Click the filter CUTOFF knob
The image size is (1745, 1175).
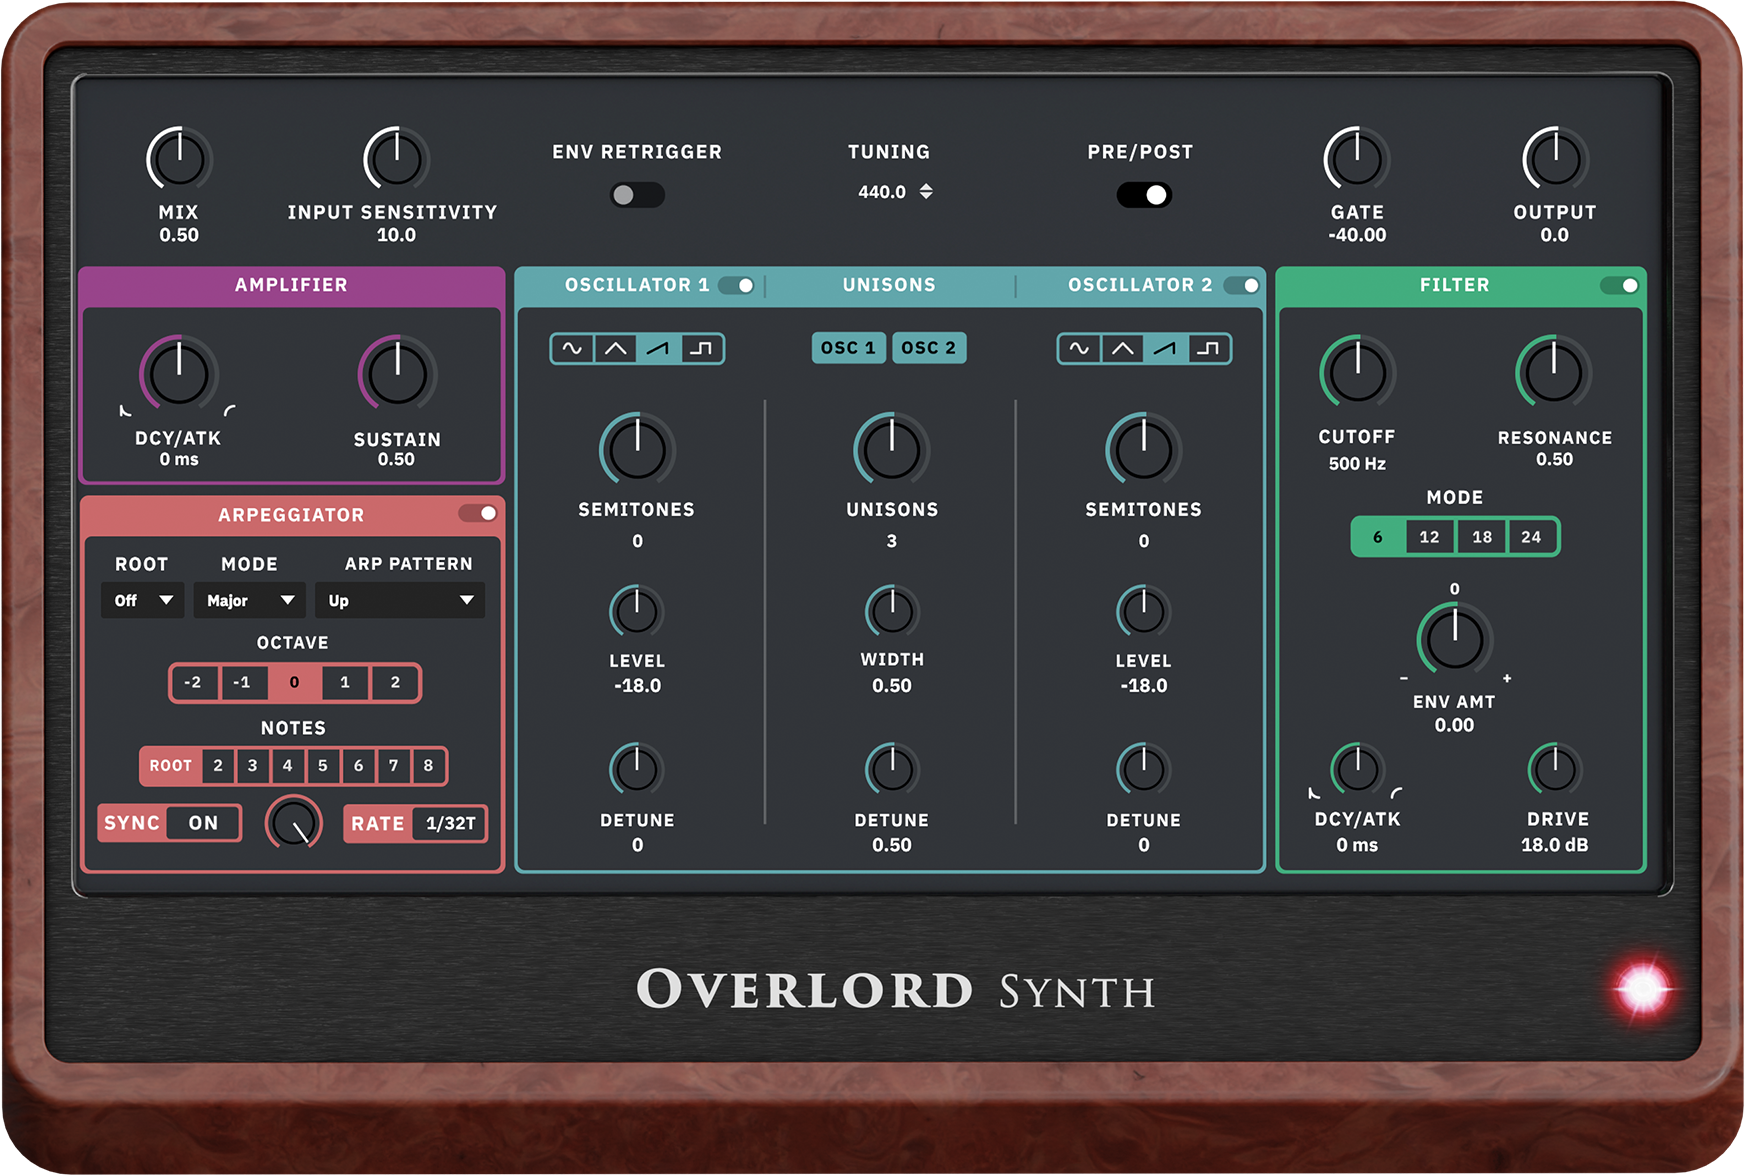[x=1357, y=373]
